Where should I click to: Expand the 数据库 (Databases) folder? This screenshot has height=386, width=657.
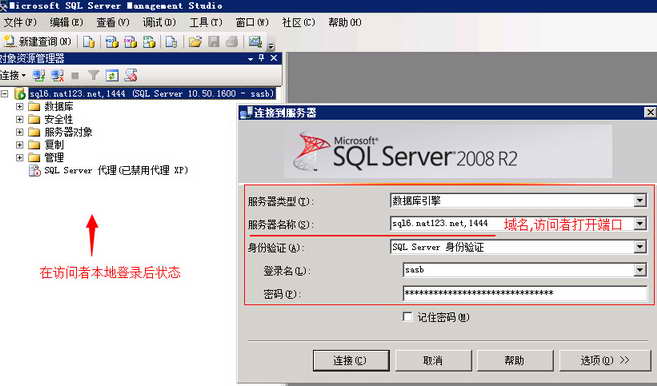pyautogui.click(x=19, y=106)
